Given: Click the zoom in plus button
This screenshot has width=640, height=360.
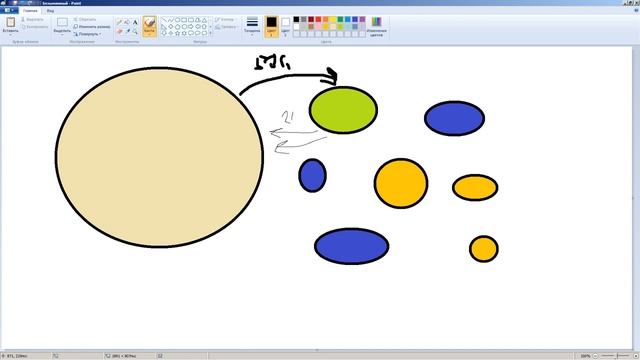Looking at the screenshot, I should pyautogui.click(x=635, y=356).
